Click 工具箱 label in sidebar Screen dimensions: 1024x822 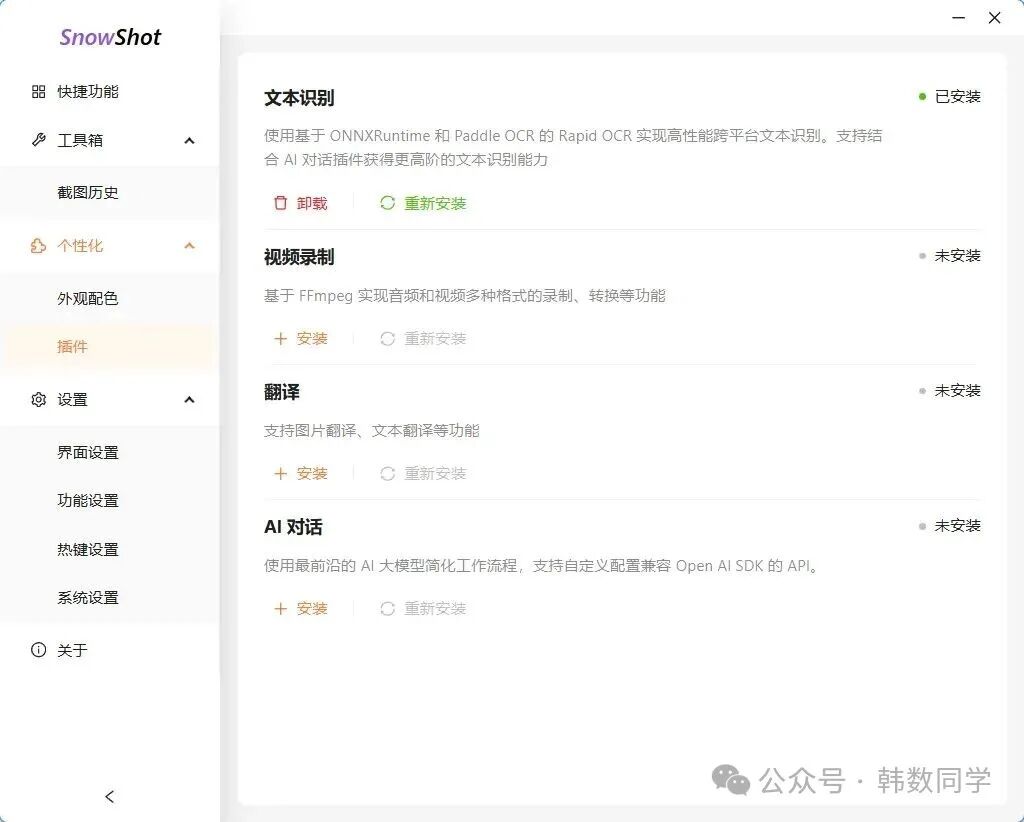click(x=80, y=140)
